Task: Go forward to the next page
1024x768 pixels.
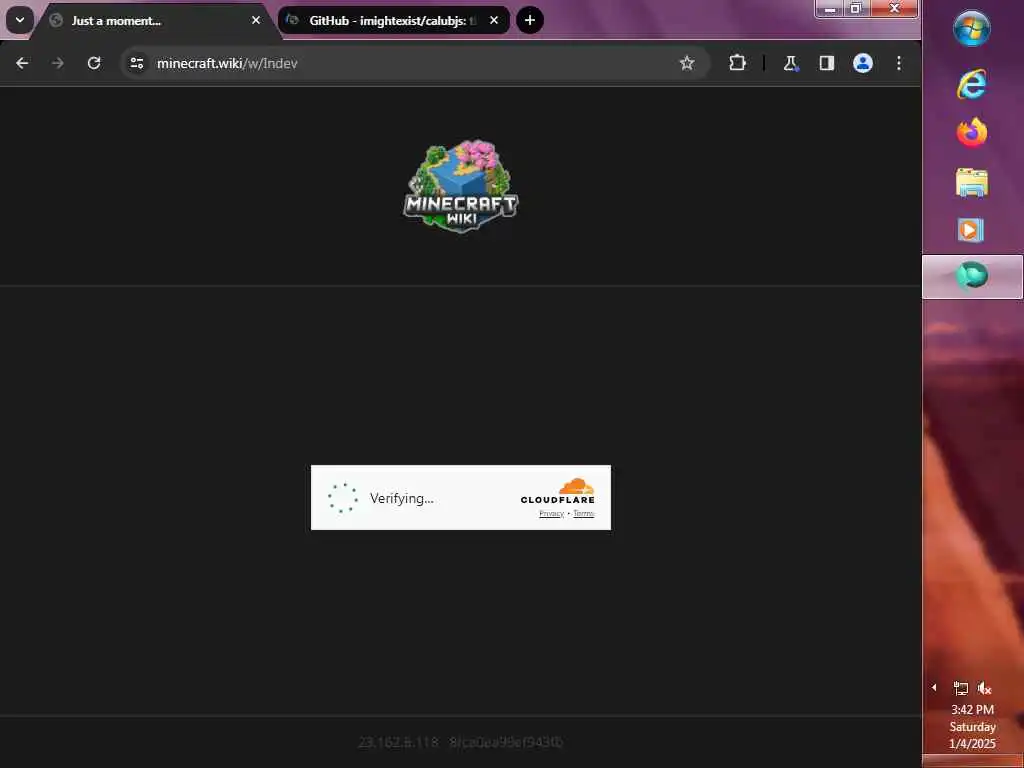Action: click(58, 63)
